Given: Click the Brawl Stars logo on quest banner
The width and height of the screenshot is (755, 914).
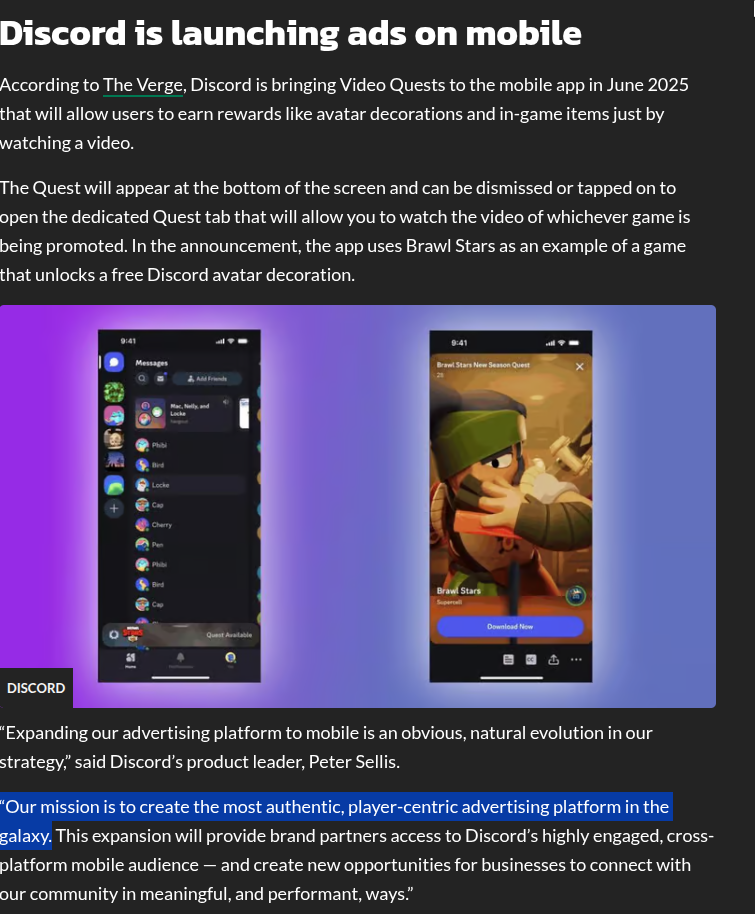Looking at the screenshot, I should click(x=133, y=633).
